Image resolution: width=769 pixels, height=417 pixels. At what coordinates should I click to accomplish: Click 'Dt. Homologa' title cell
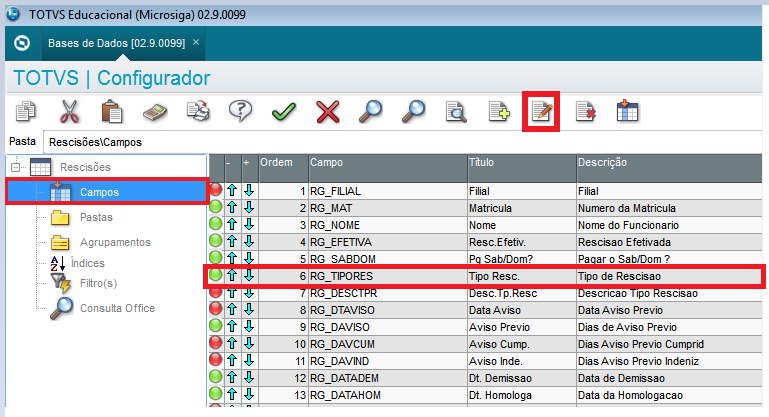point(522,395)
